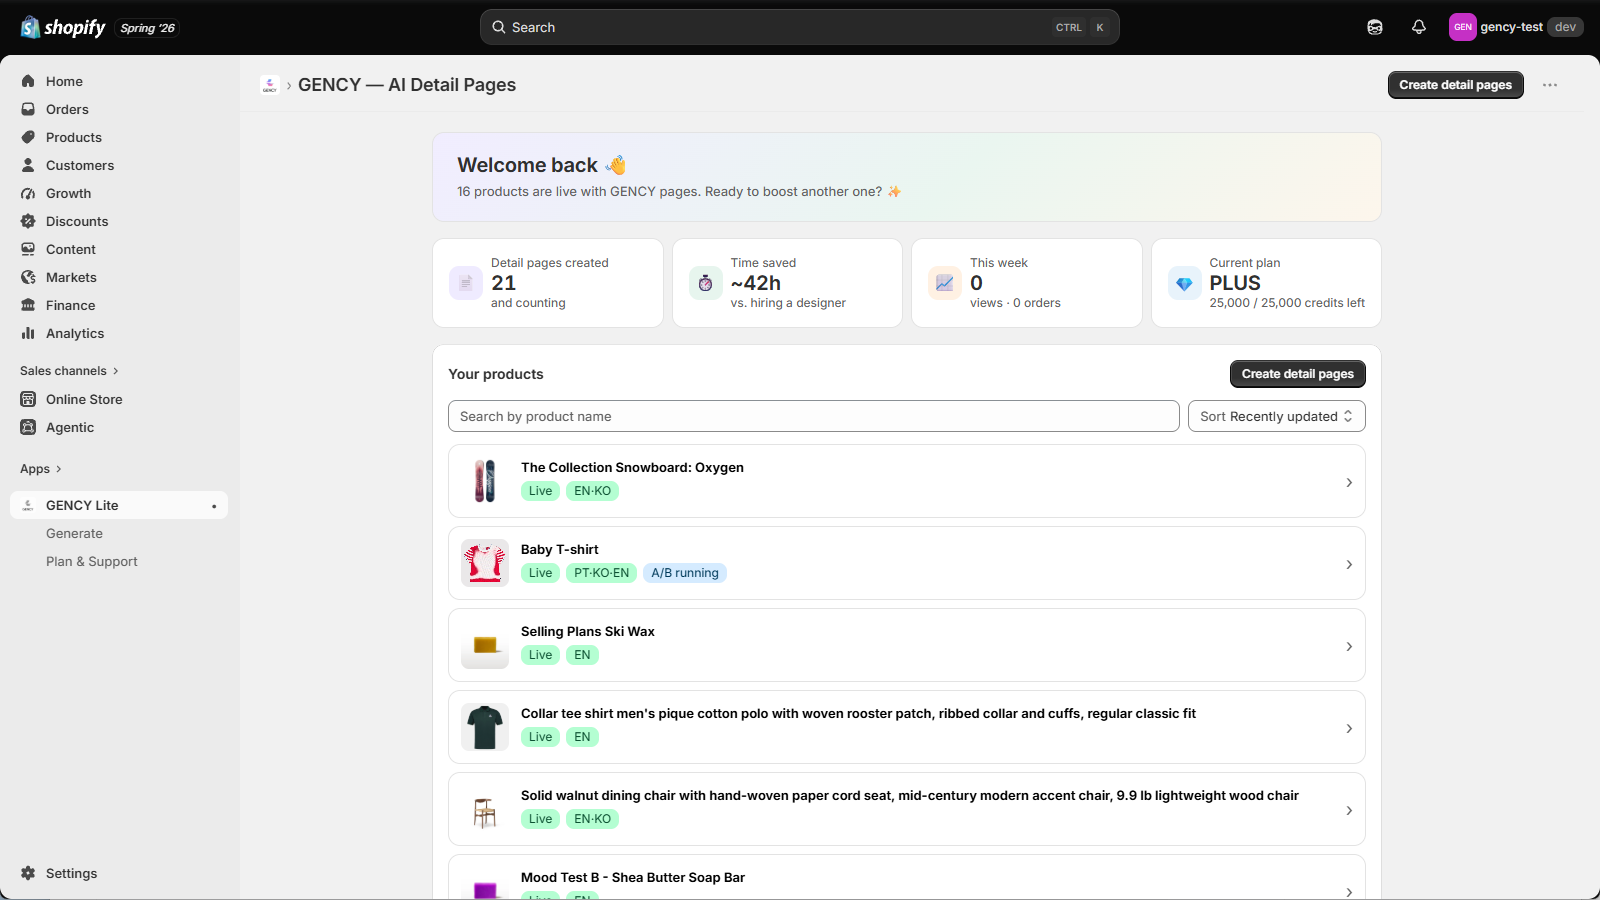1600x900 pixels.
Task: Click the Current plan diamond icon
Action: (x=1185, y=283)
